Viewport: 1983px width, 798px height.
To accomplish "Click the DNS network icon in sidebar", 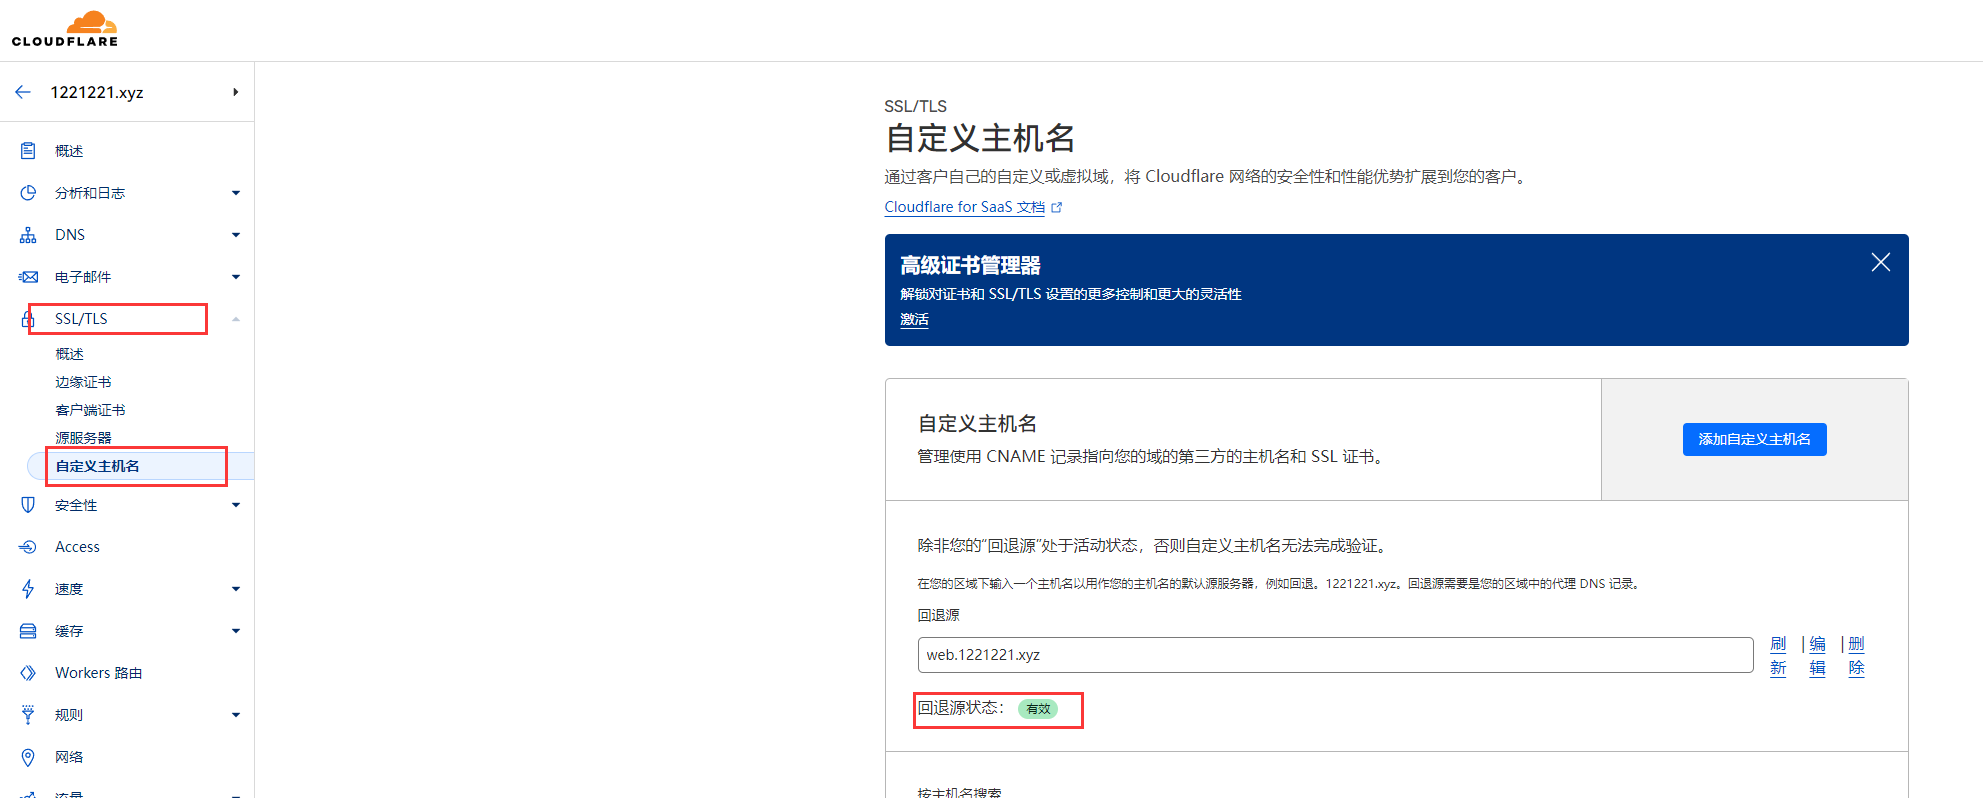I will (28, 235).
